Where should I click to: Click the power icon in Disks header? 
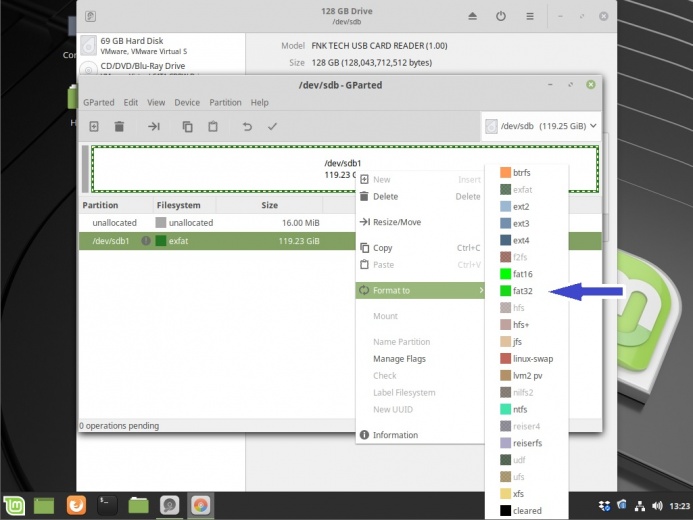501,17
